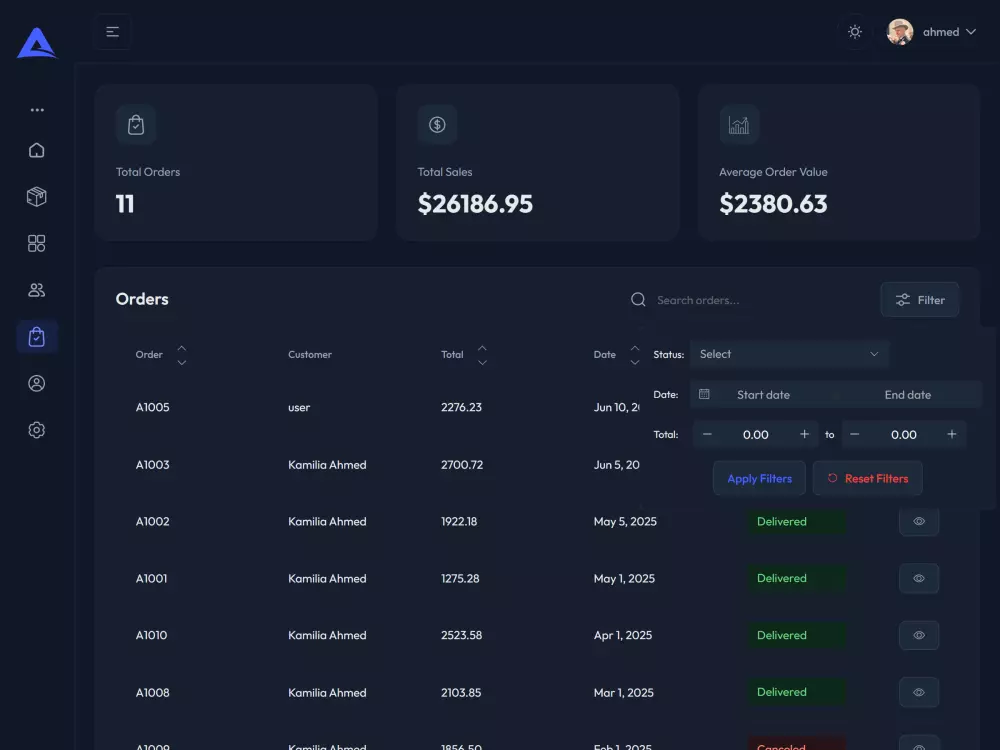
Task: Open the Profile user-circle icon in sidebar
Action: tap(37, 383)
